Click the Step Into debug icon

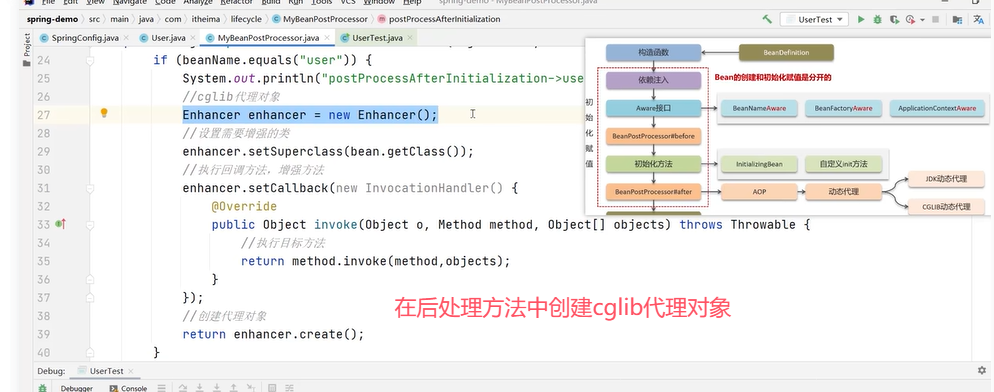point(200,388)
